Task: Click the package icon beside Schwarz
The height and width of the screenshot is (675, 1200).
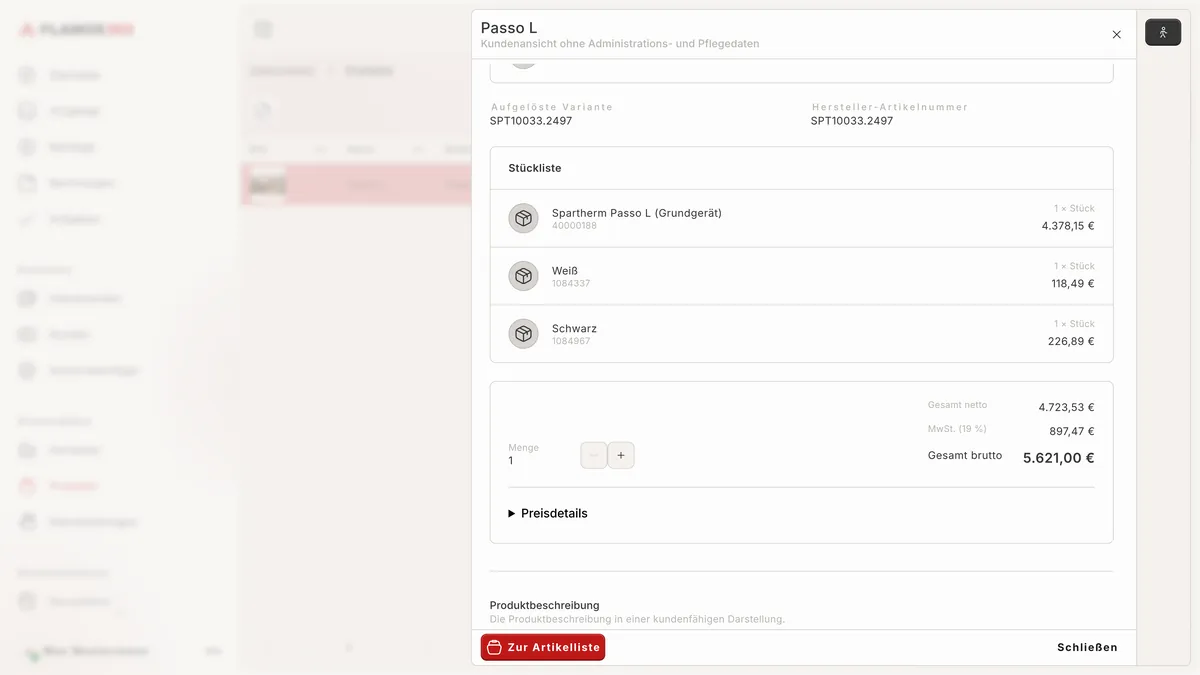Action: coord(523,334)
